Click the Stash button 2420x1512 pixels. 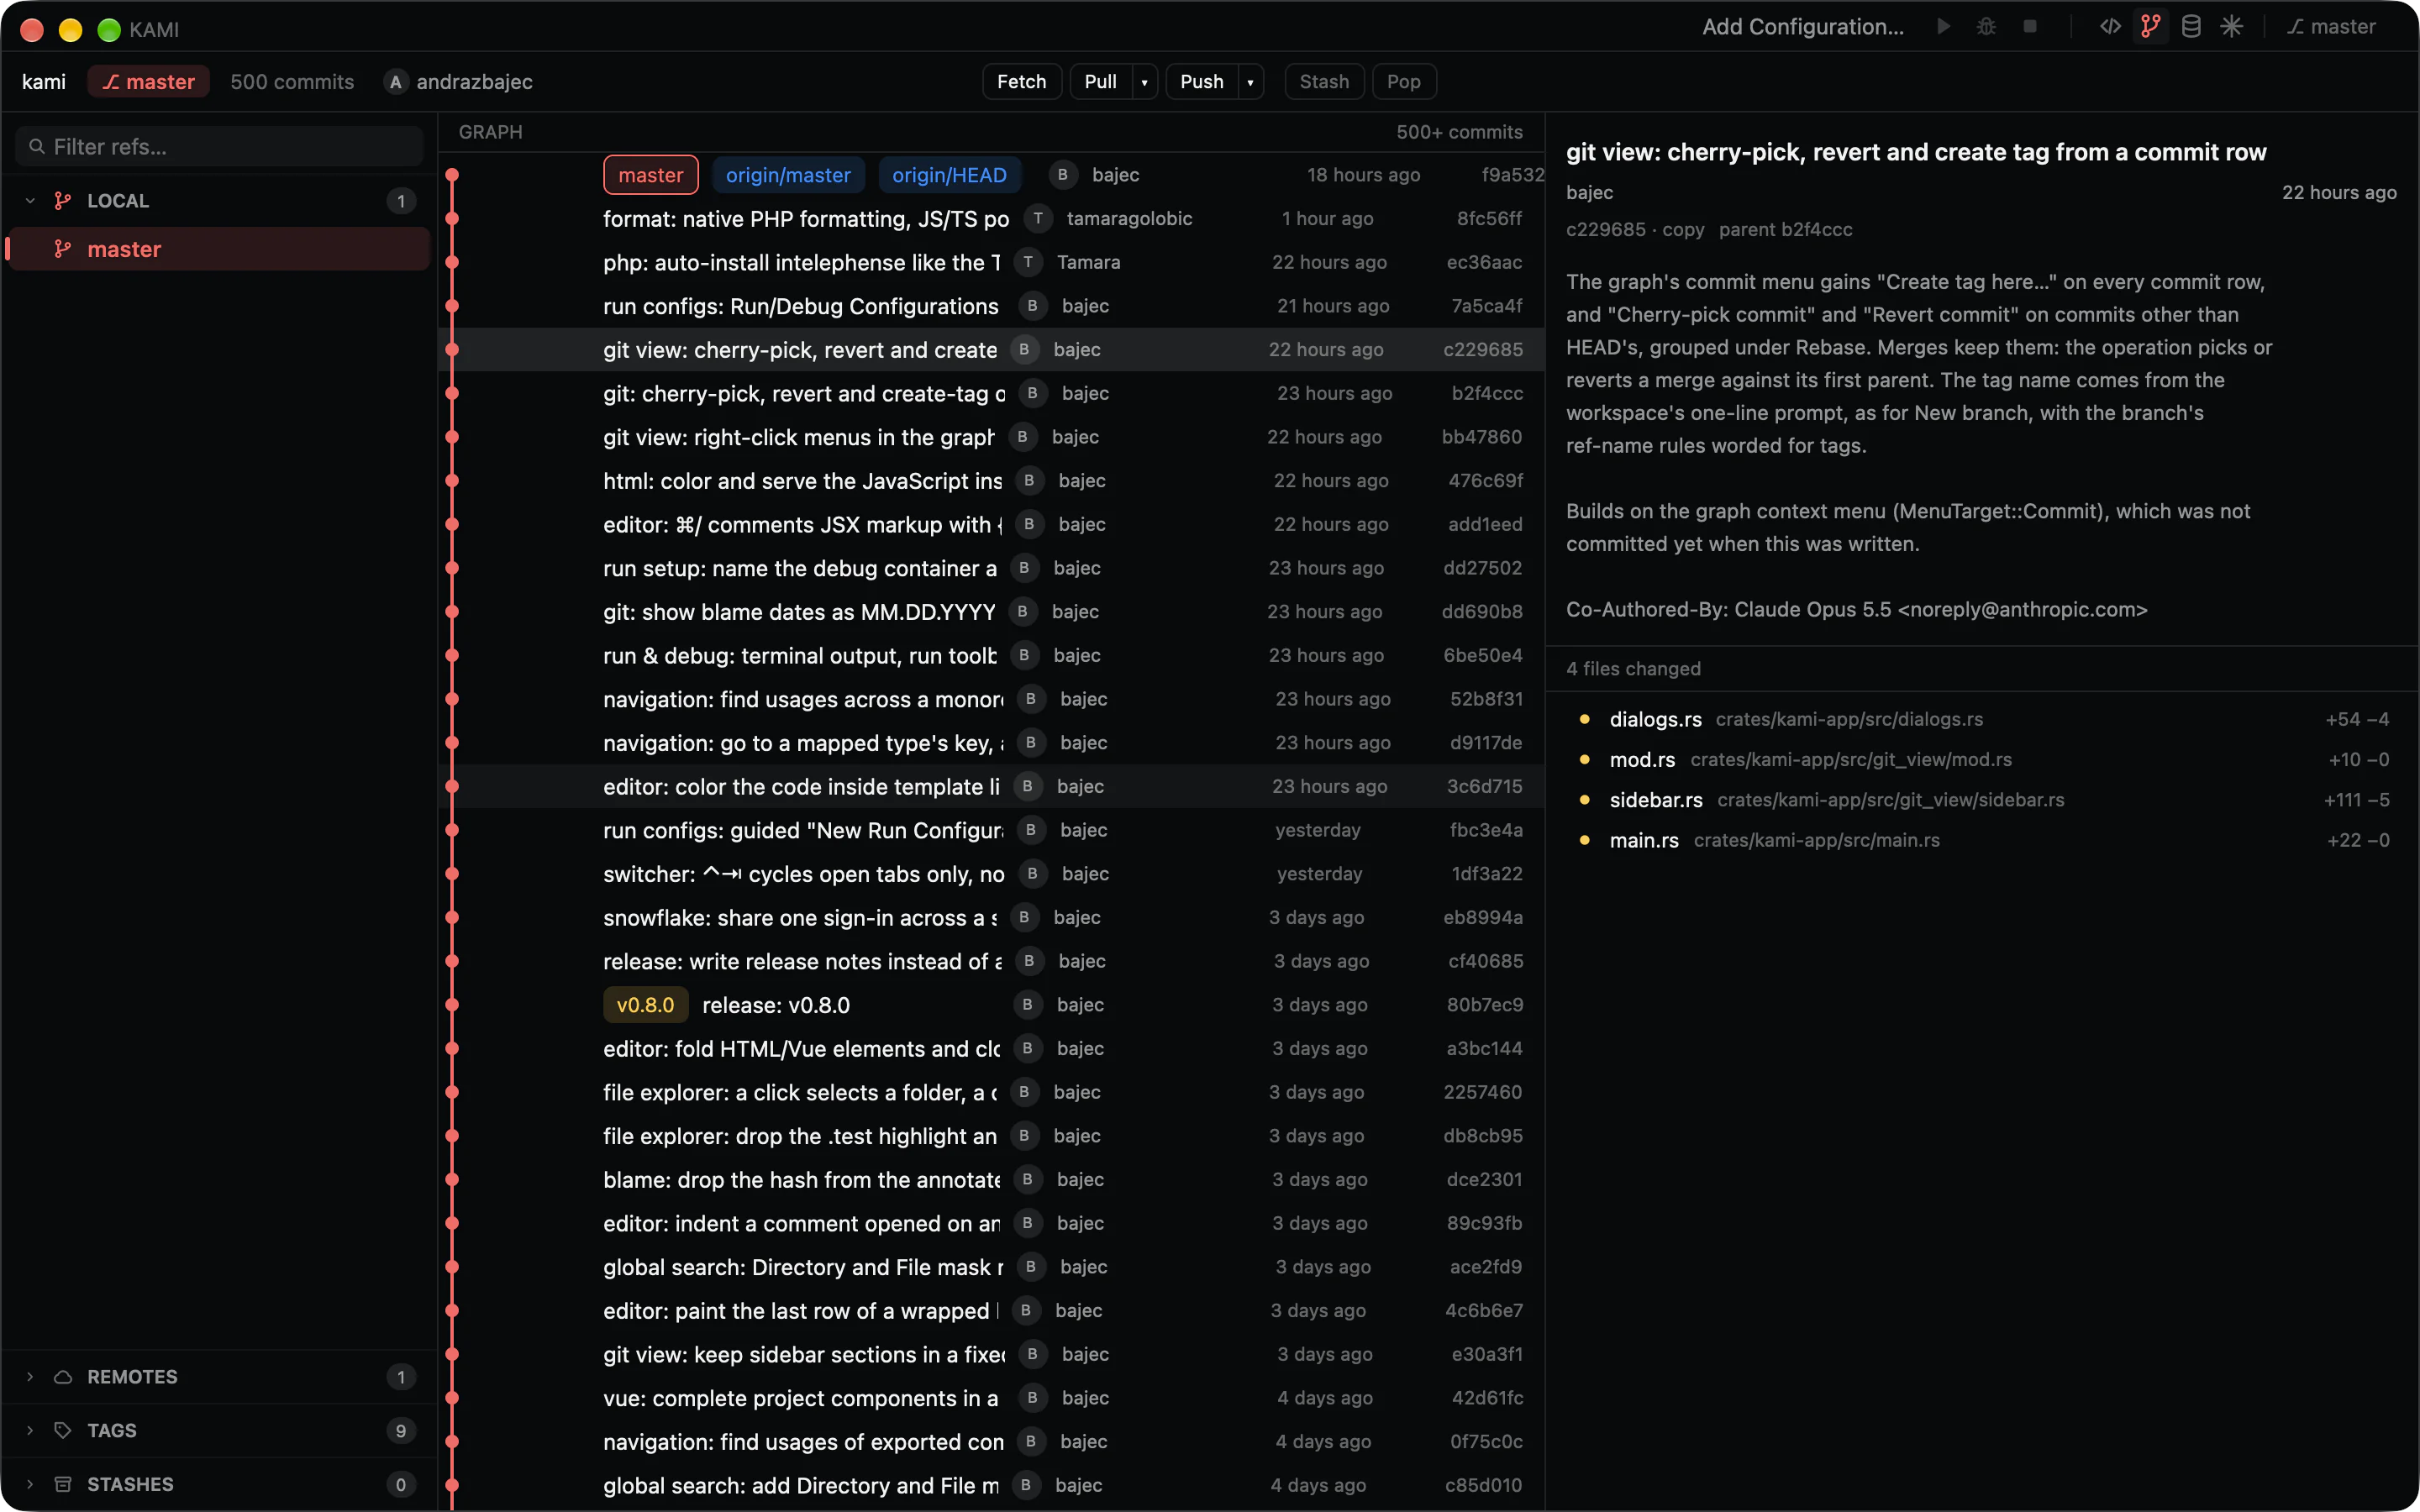[x=1324, y=82]
